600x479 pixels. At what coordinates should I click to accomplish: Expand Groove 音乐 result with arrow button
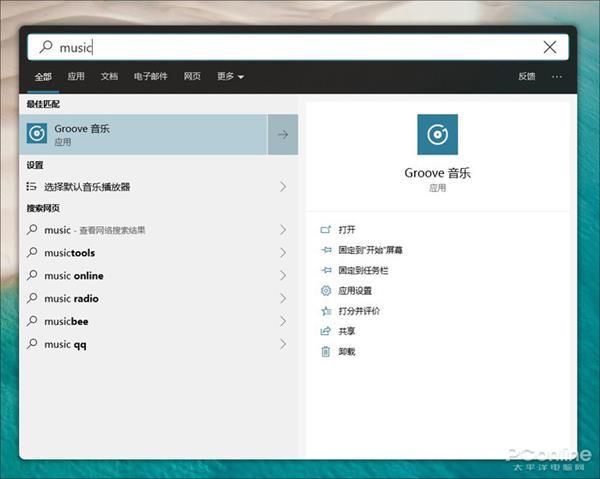(x=283, y=134)
